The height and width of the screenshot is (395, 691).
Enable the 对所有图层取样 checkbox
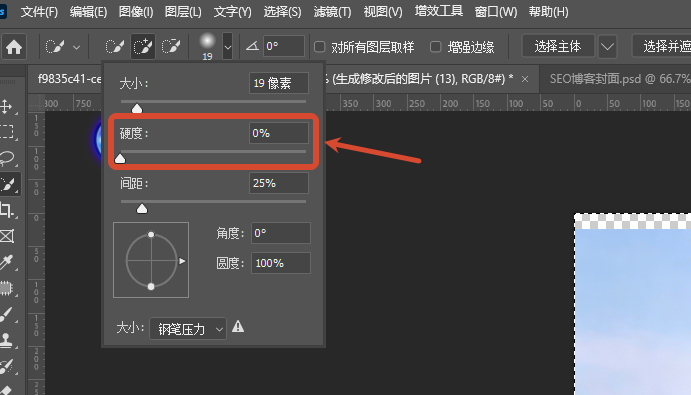(x=319, y=47)
